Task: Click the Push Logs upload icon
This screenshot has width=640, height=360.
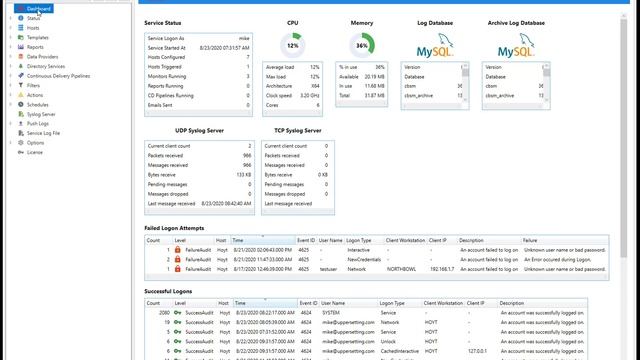Action: coord(21,123)
